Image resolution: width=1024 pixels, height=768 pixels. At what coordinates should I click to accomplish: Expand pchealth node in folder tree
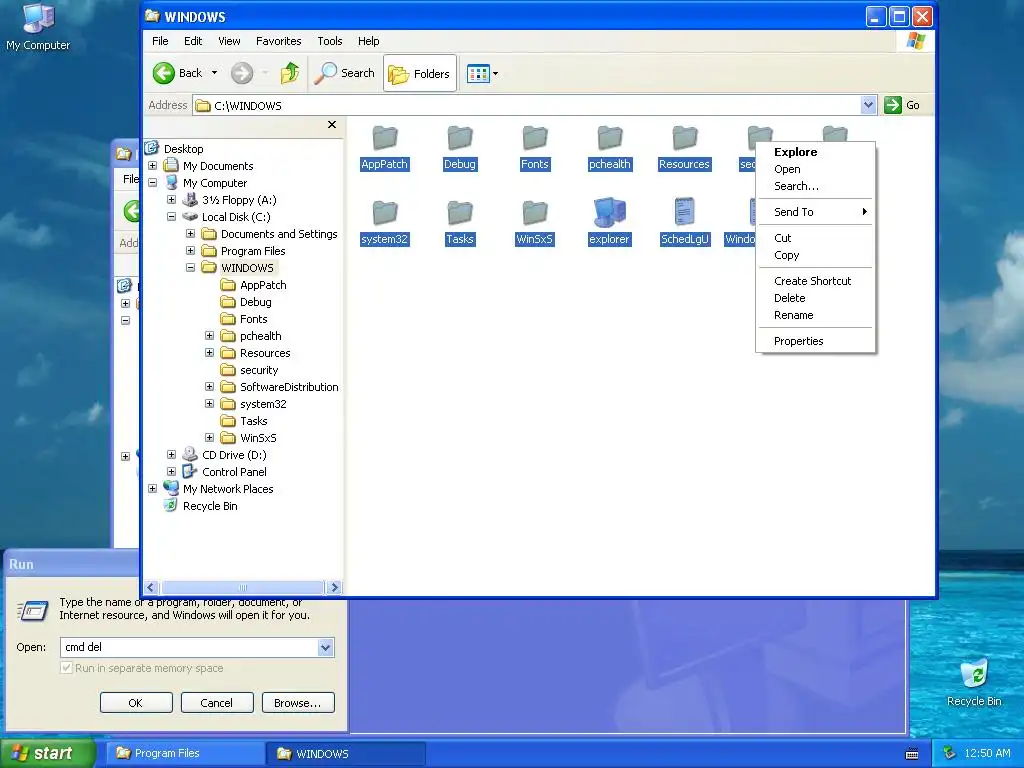(x=209, y=336)
